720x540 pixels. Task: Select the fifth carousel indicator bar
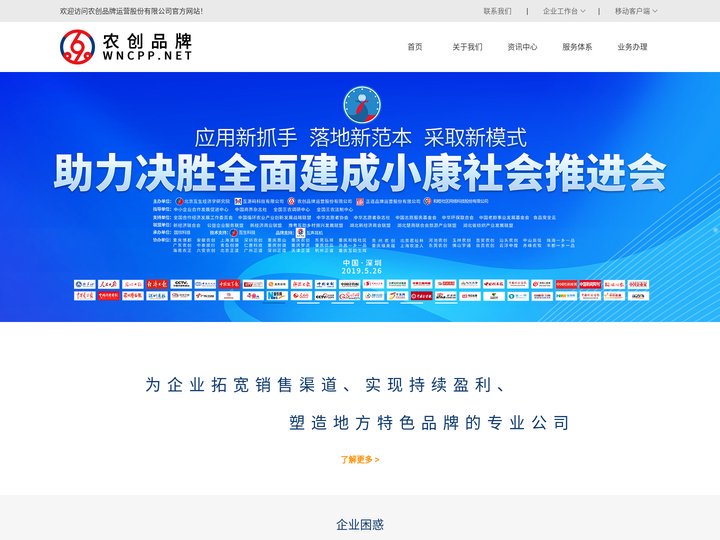tap(411, 303)
